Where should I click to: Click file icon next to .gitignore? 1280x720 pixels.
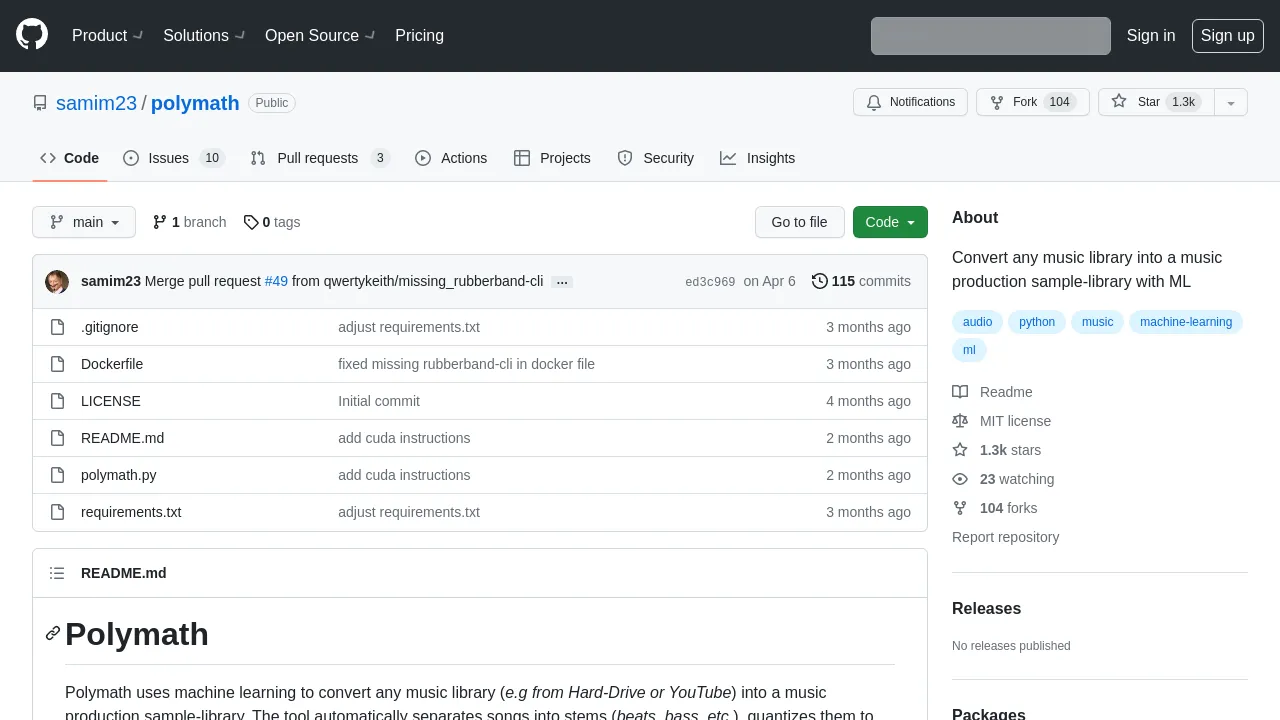(57, 327)
